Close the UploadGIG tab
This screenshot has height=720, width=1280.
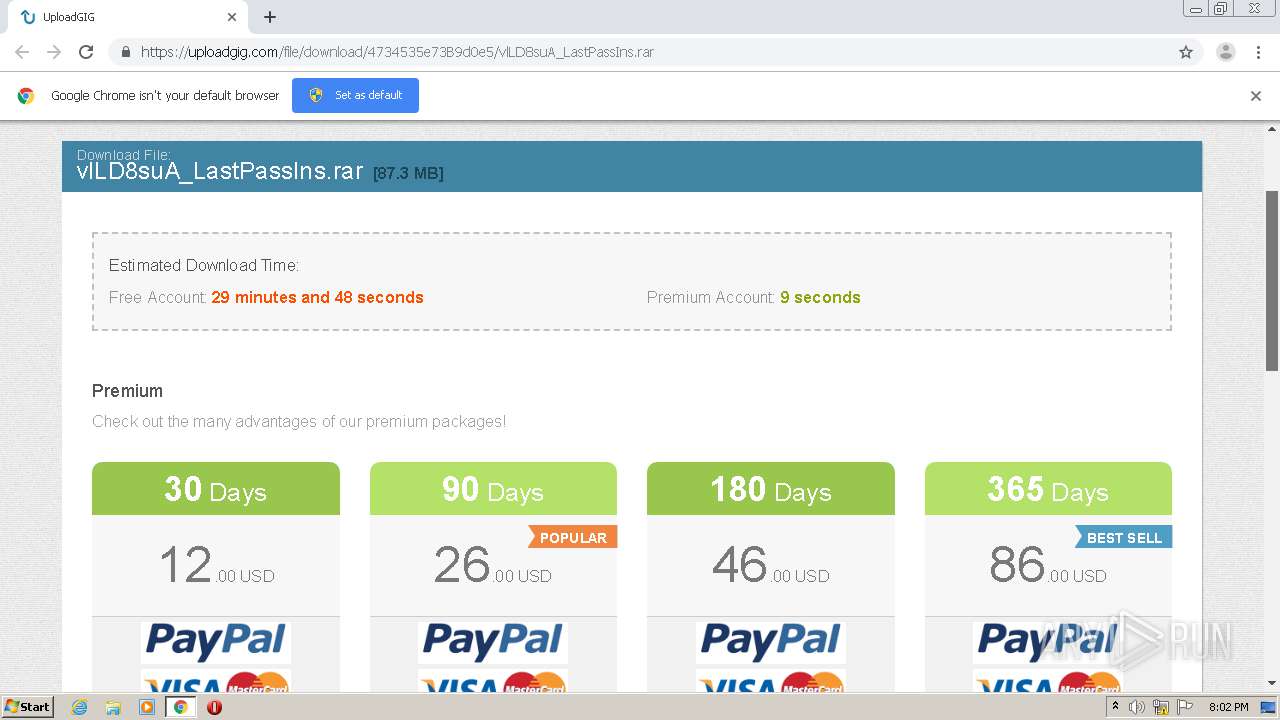click(x=232, y=17)
